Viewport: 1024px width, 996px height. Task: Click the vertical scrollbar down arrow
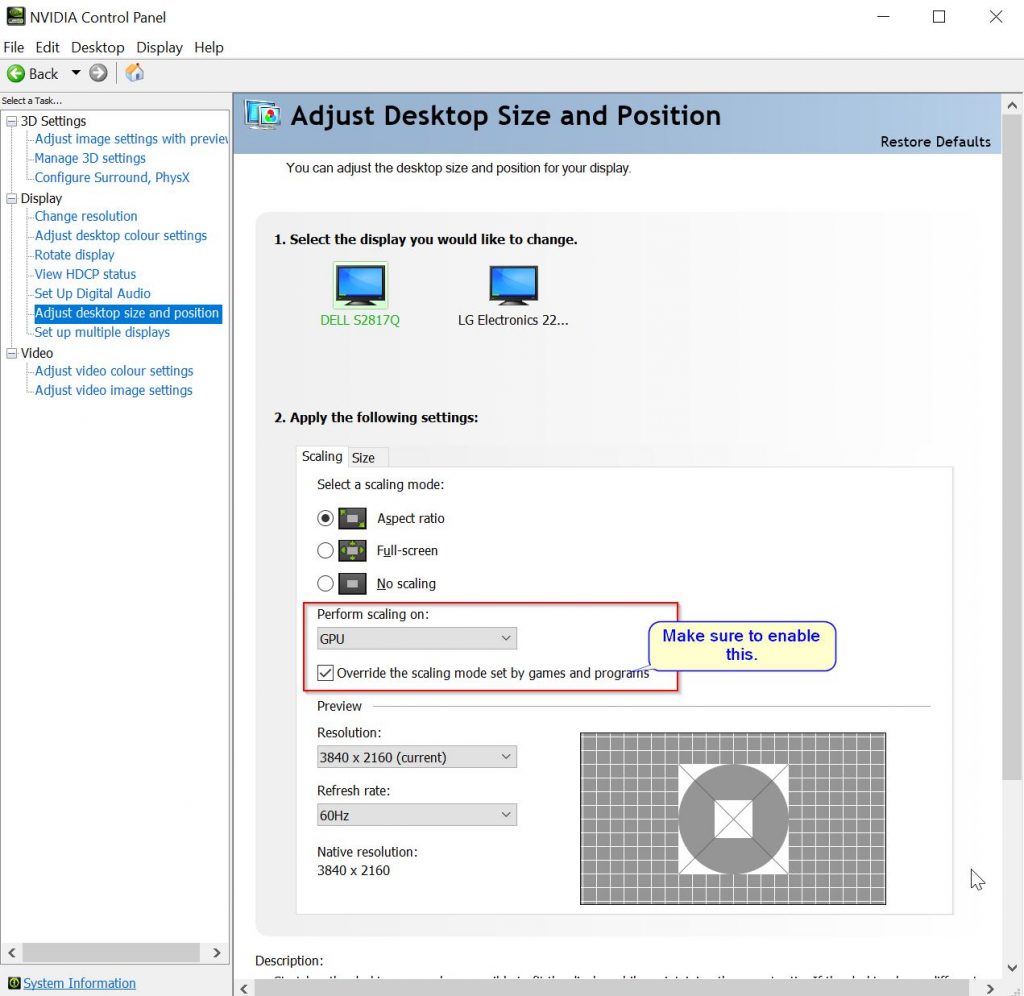(1012, 968)
